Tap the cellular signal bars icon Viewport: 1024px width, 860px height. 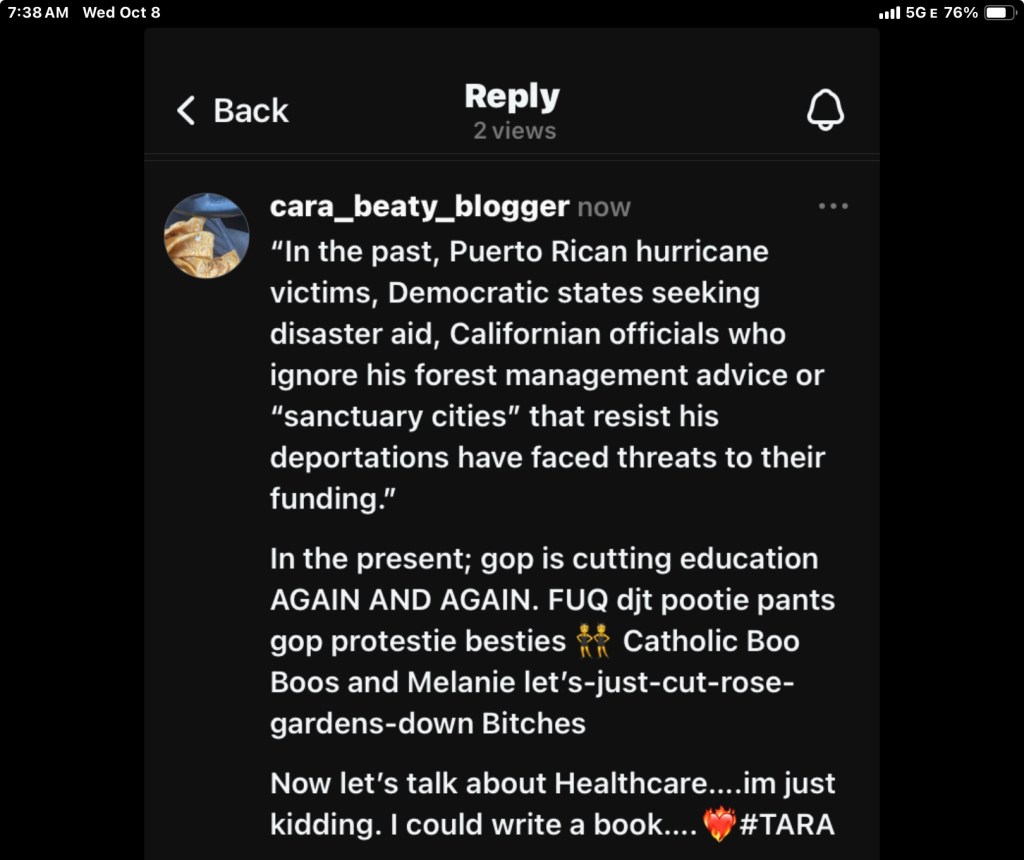pos(888,13)
